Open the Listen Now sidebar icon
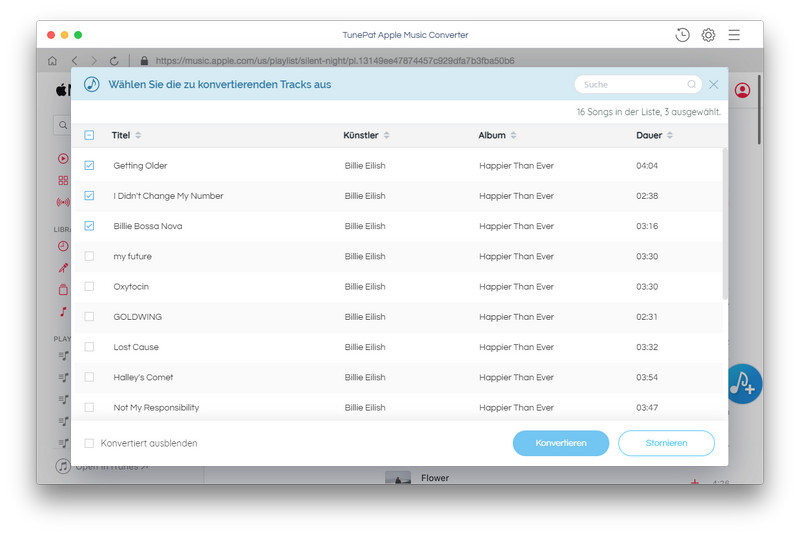 (x=63, y=159)
